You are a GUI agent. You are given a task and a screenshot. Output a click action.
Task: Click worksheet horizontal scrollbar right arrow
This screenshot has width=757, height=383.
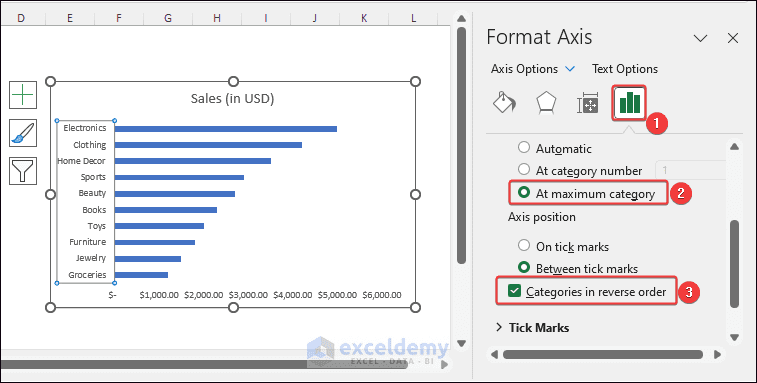445,364
